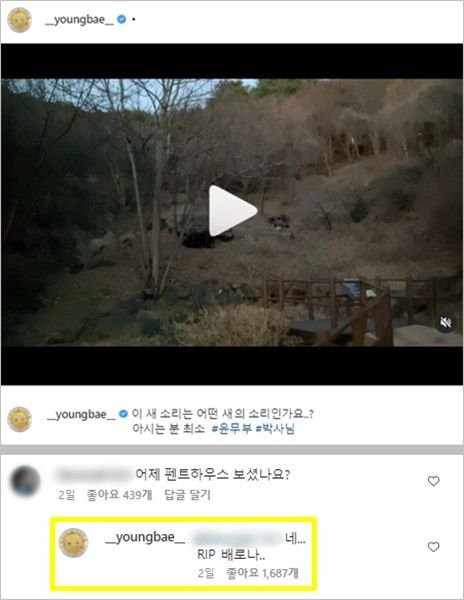Play the forest video
Image resolution: width=464 pixels, height=600 pixels.
click(x=233, y=211)
